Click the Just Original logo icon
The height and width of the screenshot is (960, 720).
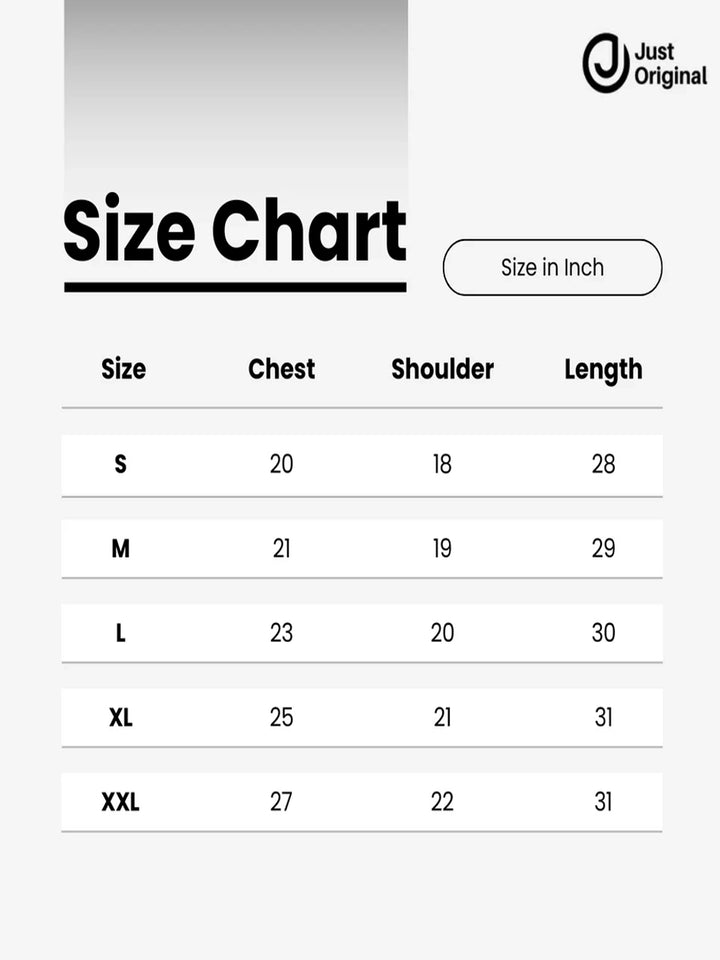[606, 63]
